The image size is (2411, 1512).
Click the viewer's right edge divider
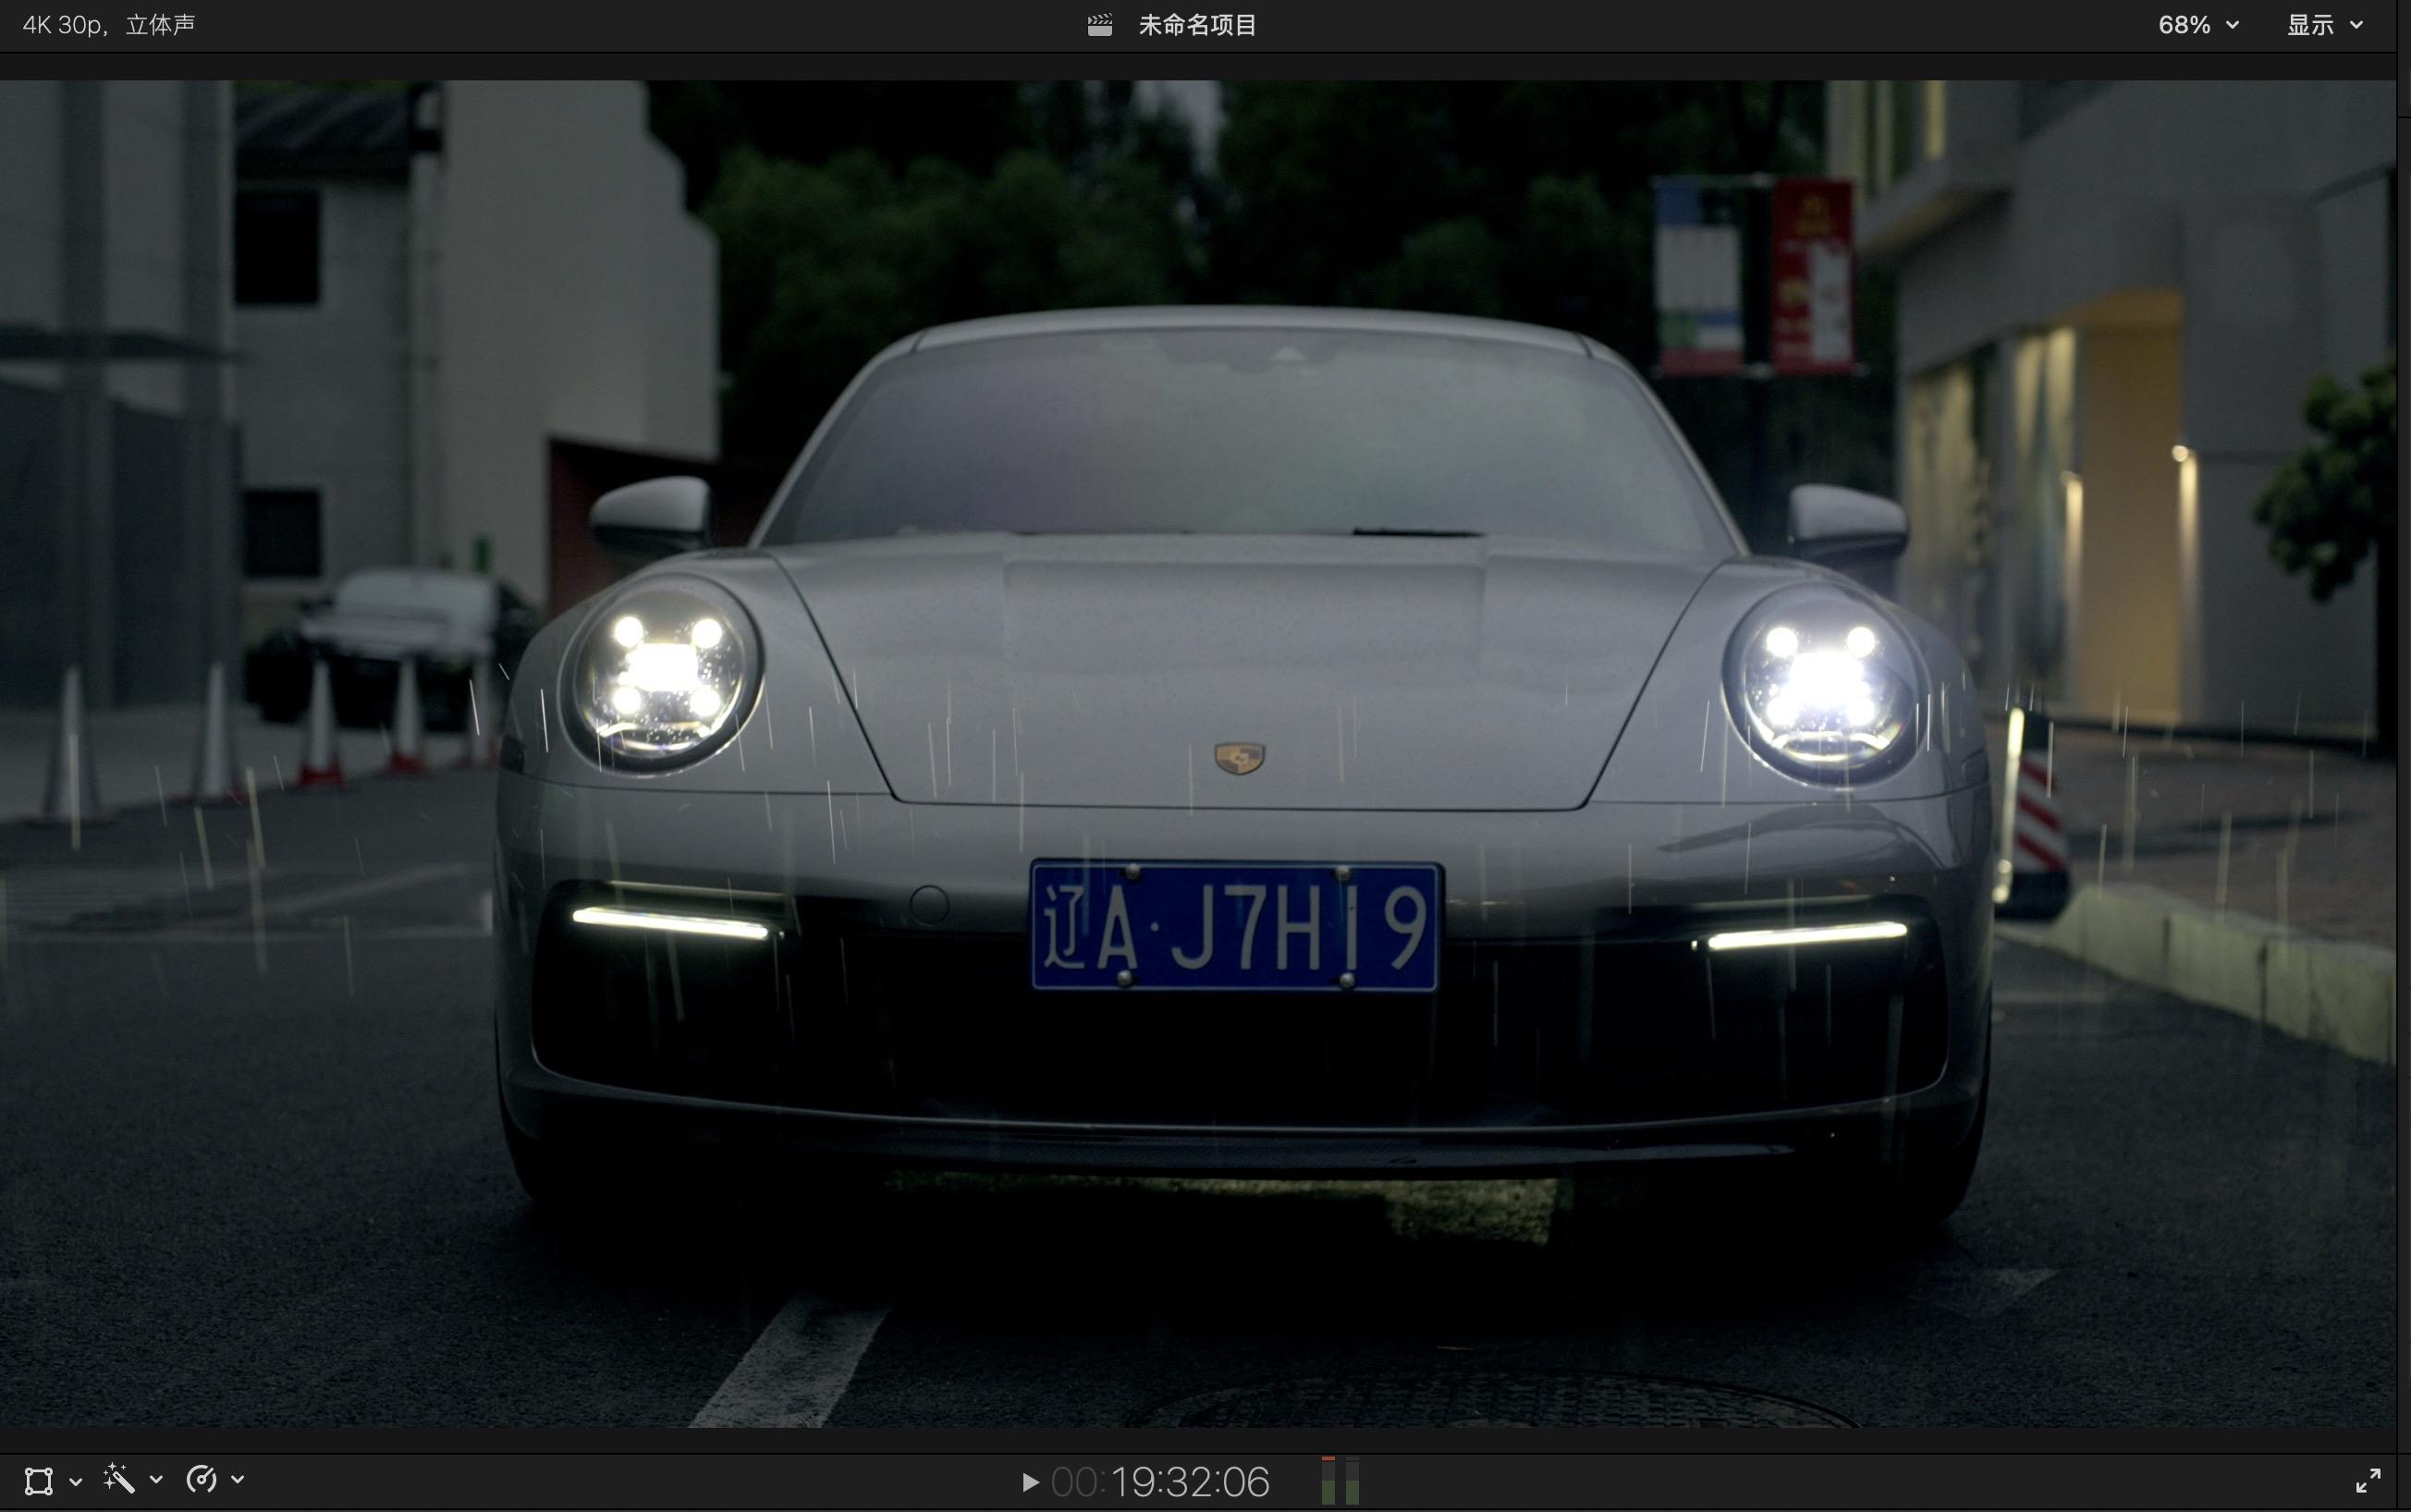coord(2398,750)
